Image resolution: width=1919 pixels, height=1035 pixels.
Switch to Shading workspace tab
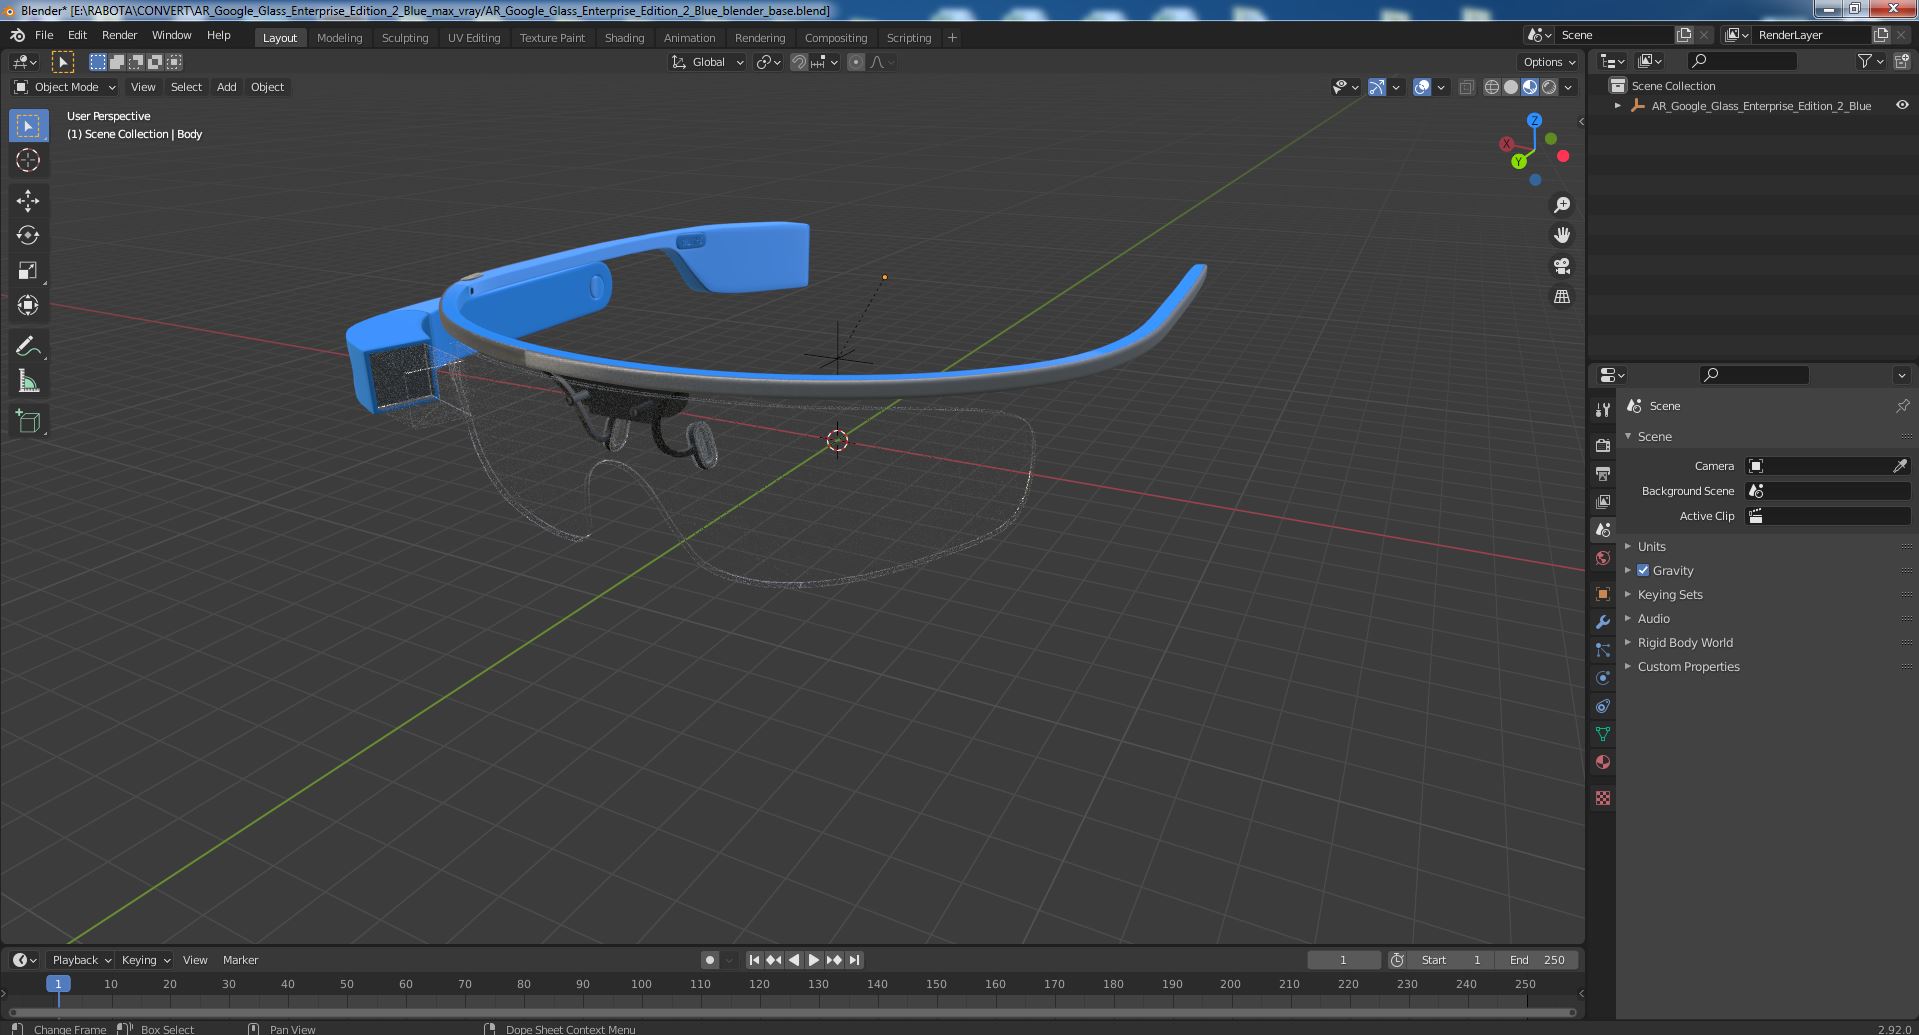coord(624,38)
